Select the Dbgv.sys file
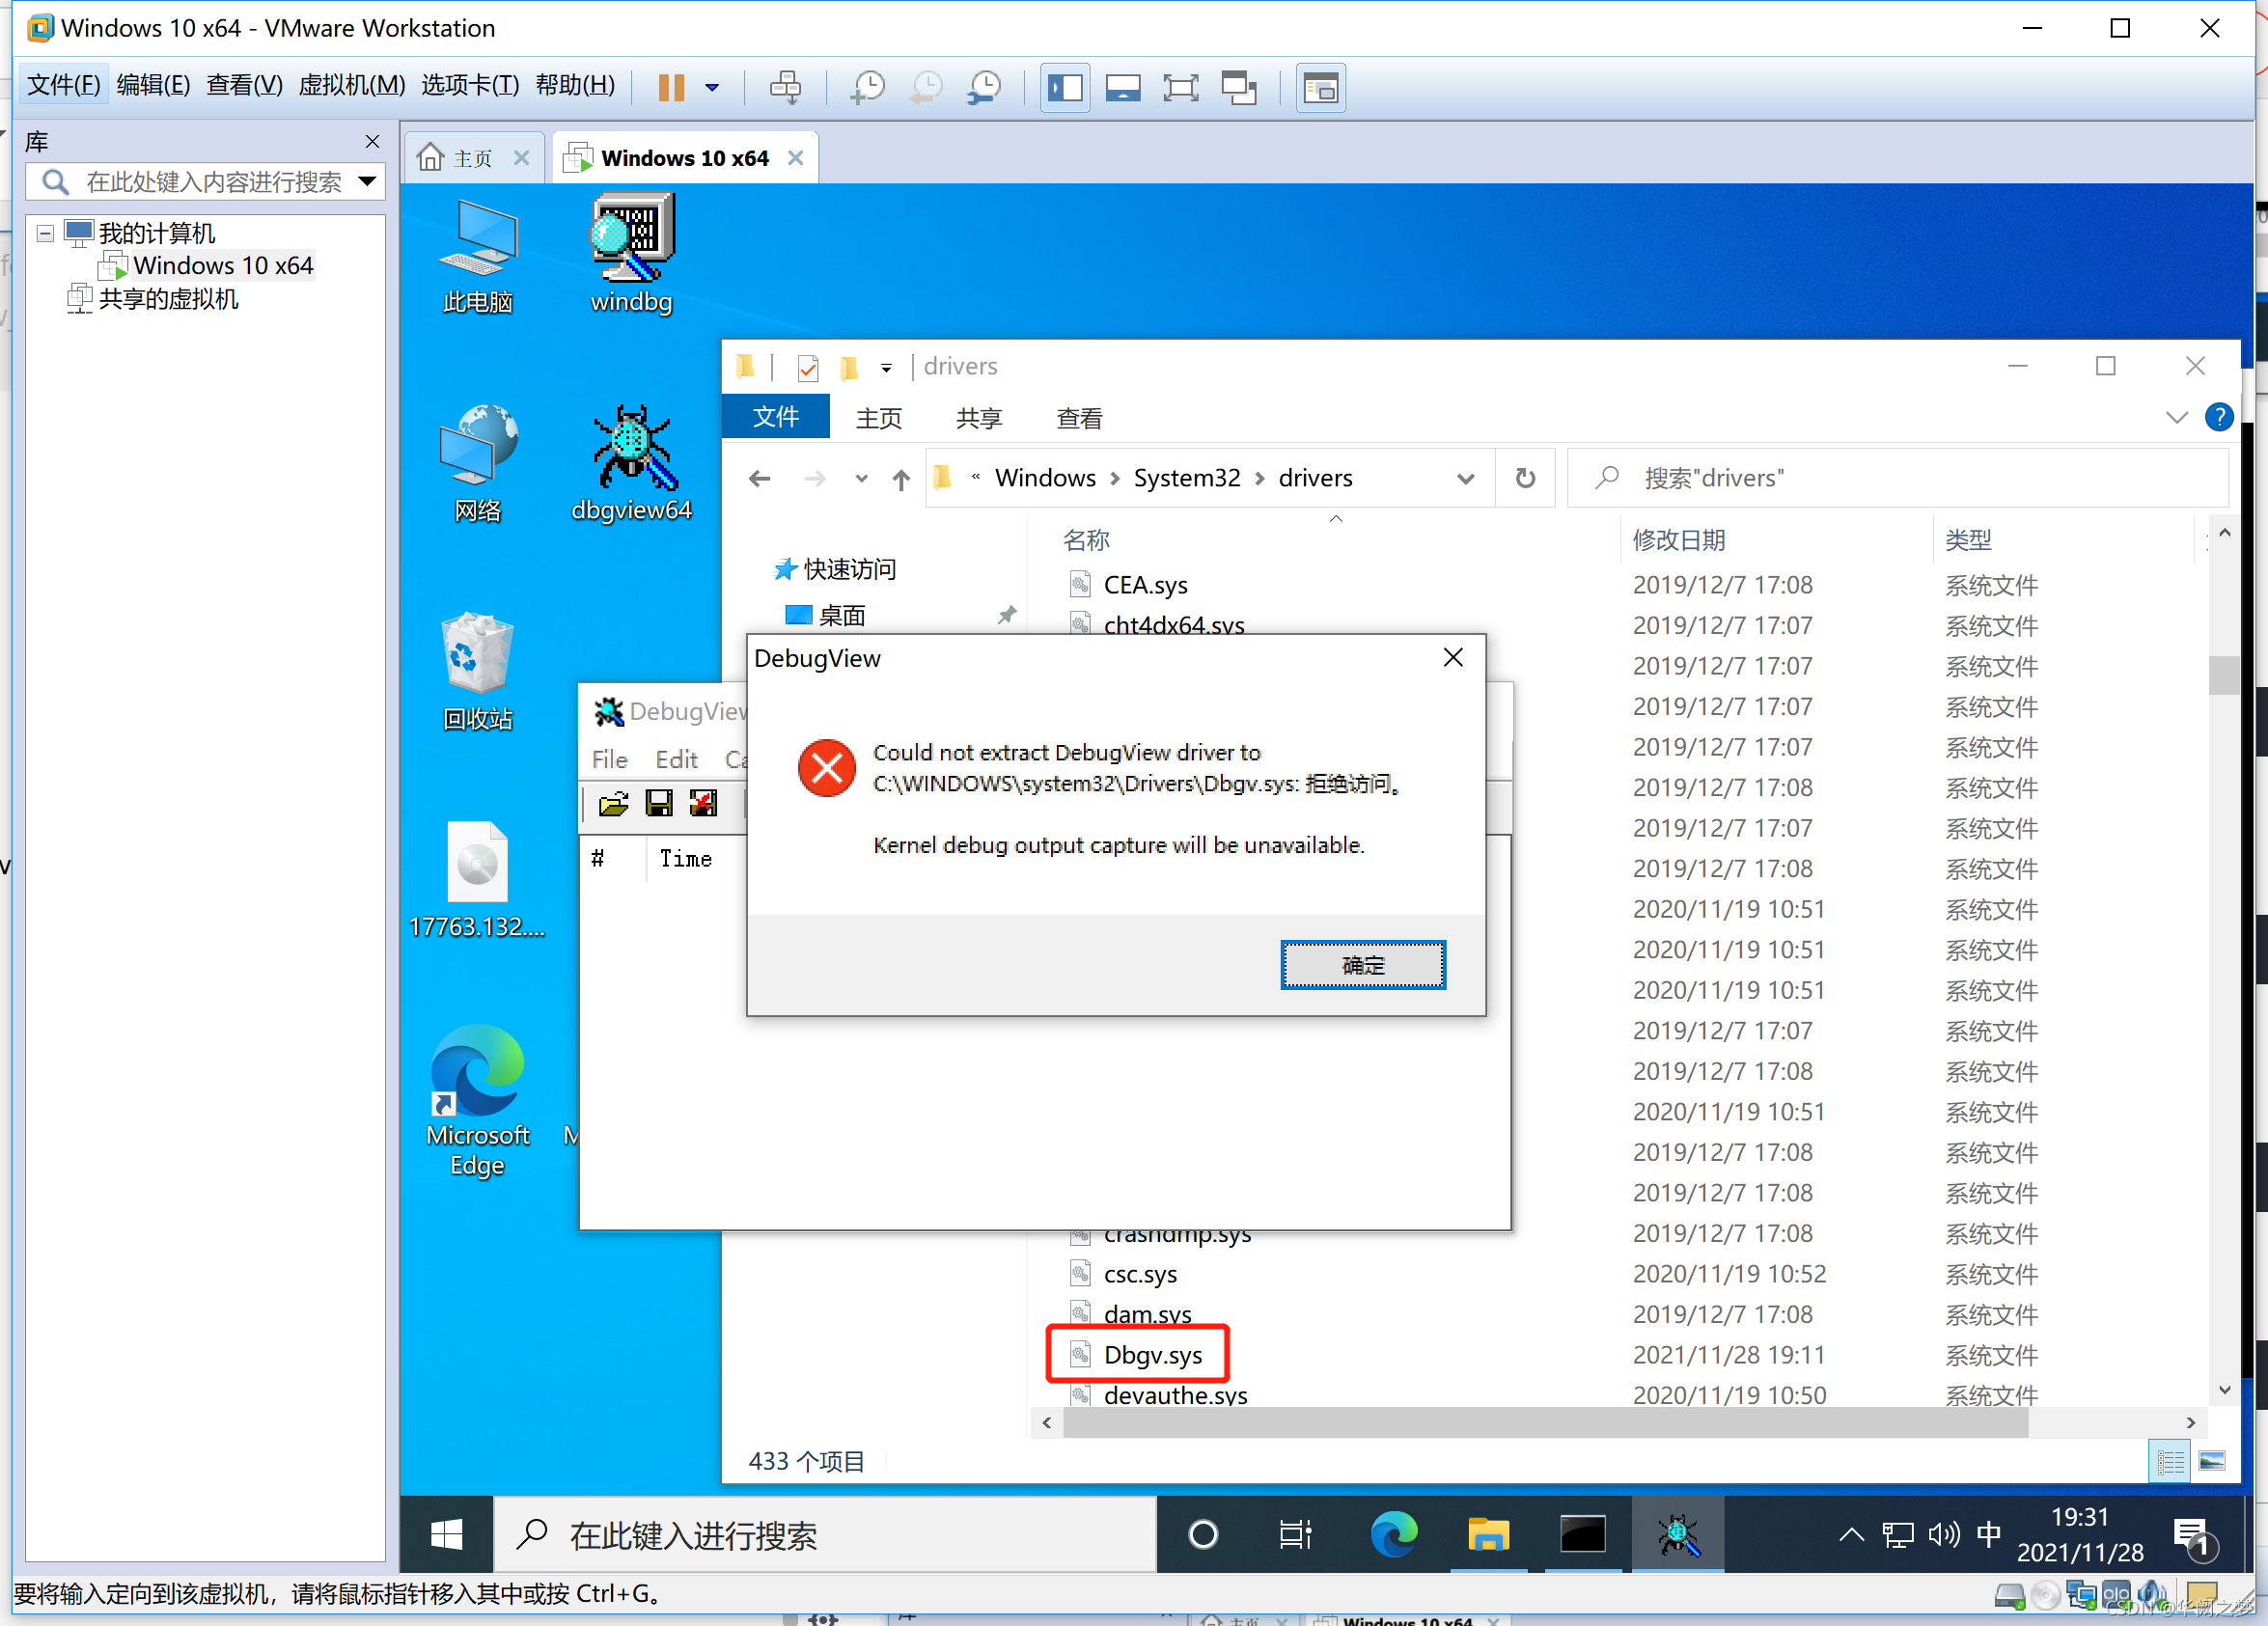Viewport: 2268px width, 1626px height. point(1152,1355)
